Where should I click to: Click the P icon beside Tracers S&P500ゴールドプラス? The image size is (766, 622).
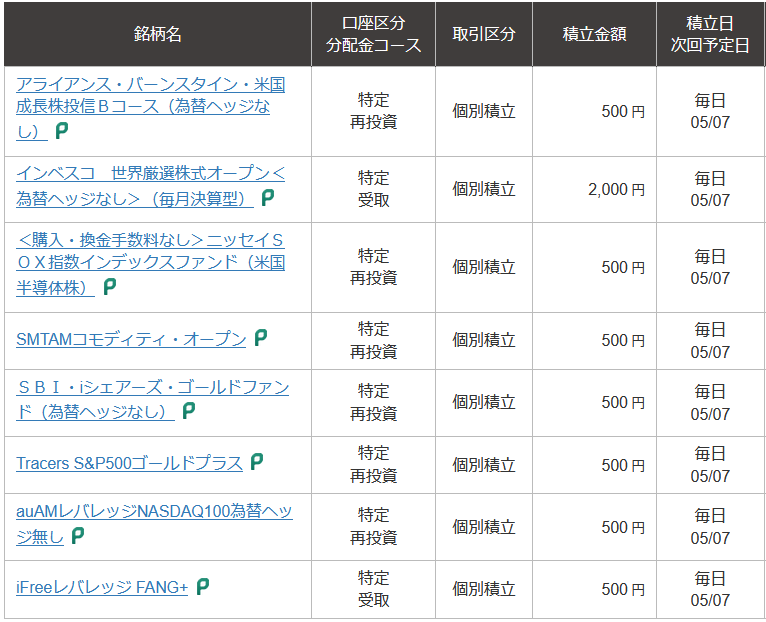click(256, 462)
